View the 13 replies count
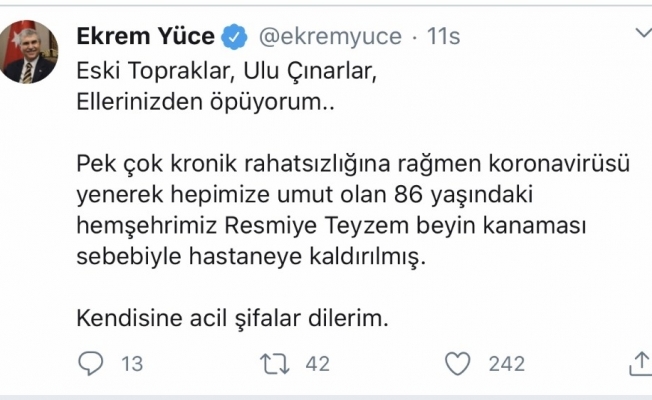Screen dimensions: 652x400 131,364
